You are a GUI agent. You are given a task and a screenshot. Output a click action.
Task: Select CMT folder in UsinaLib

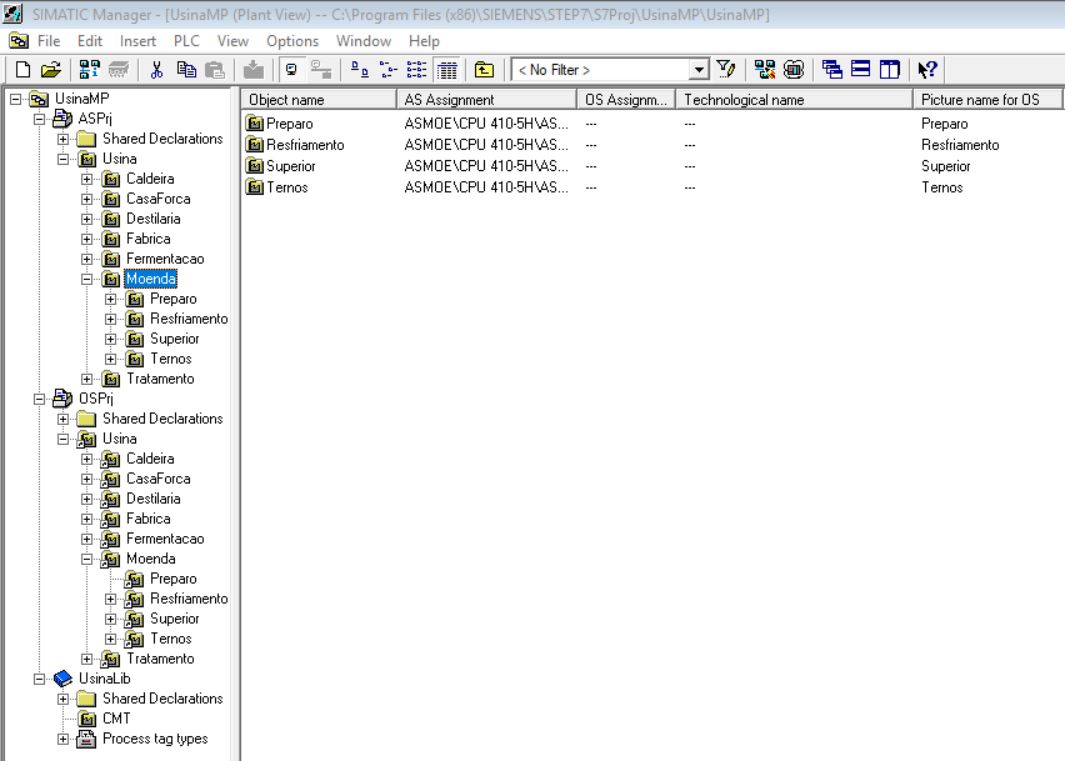[x=116, y=719]
